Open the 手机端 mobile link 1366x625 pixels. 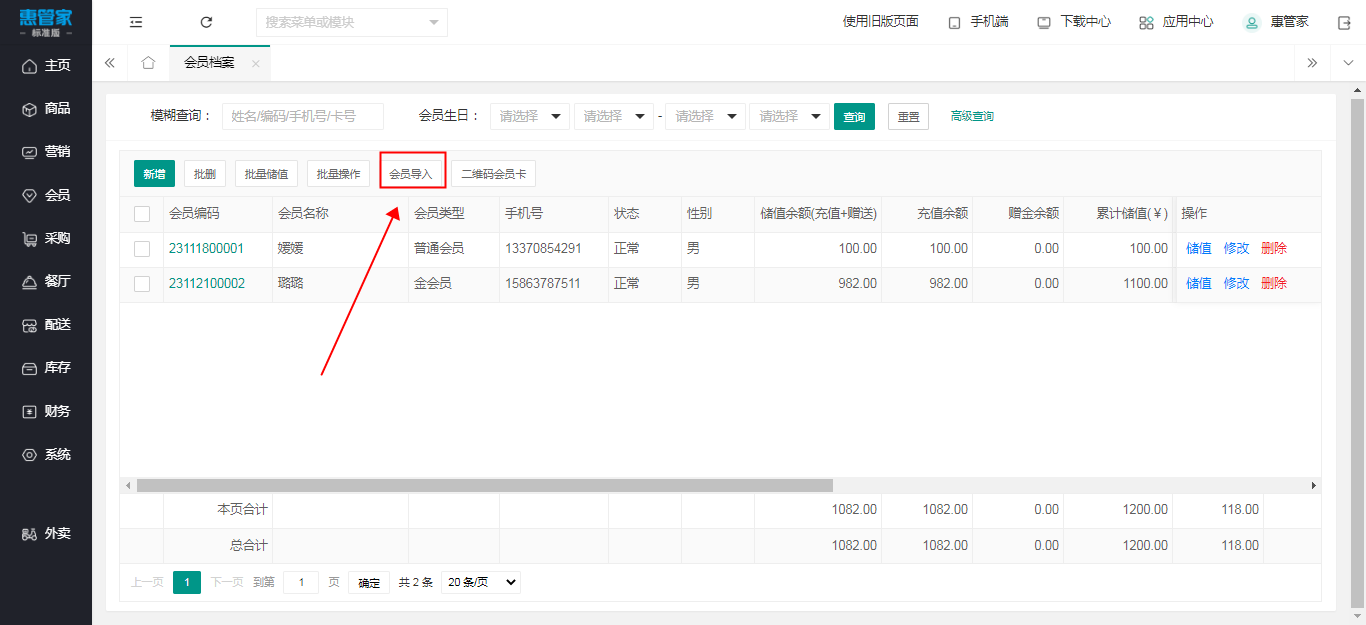[x=978, y=22]
